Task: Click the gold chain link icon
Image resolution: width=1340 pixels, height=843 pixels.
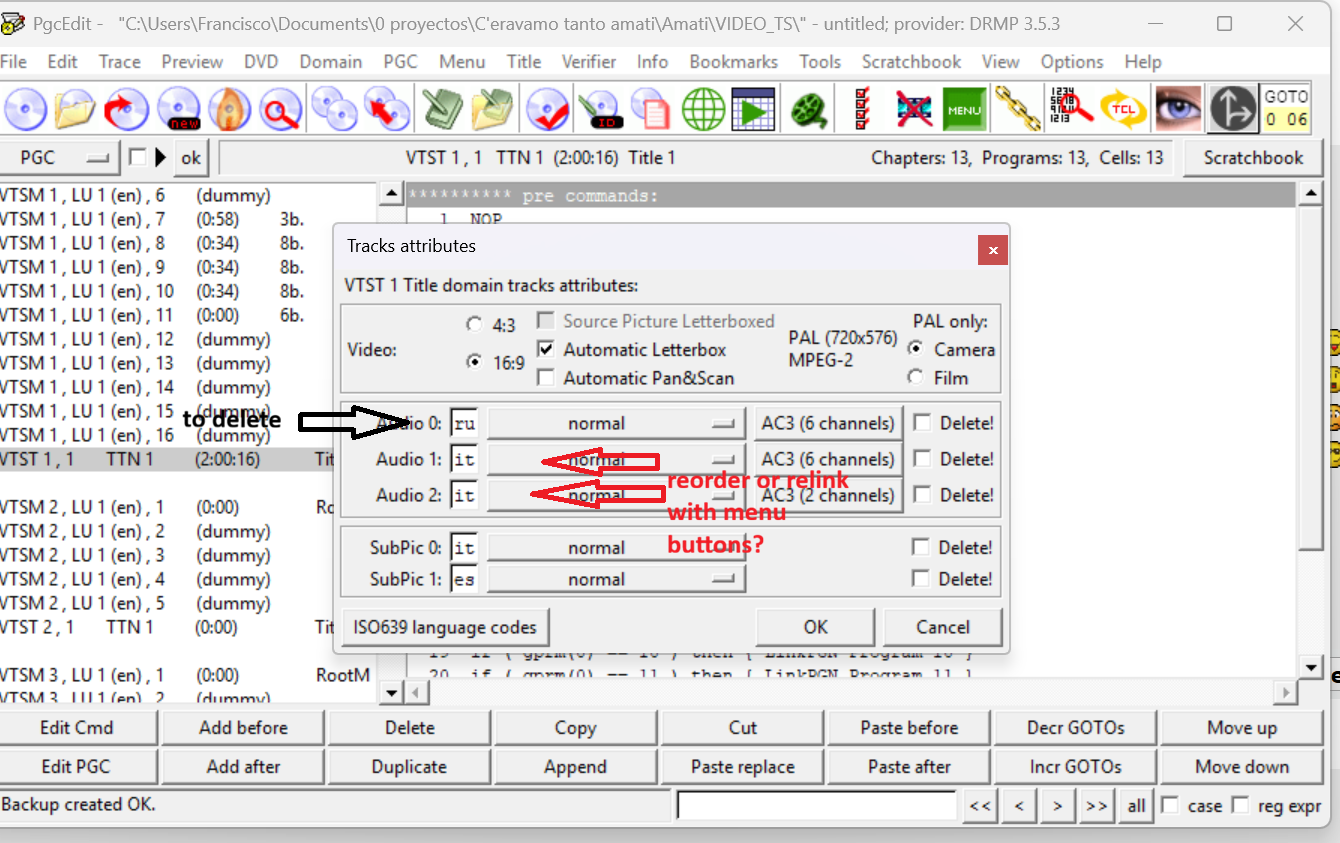Action: click(1017, 109)
